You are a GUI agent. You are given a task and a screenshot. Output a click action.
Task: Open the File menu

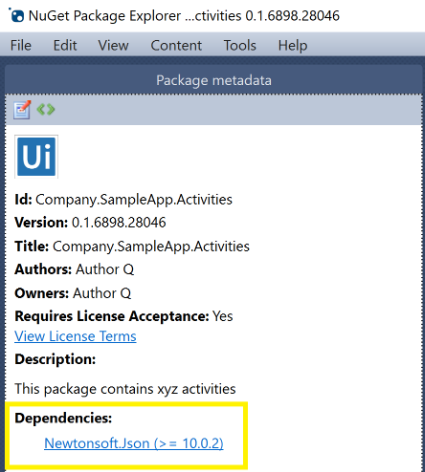(x=21, y=45)
